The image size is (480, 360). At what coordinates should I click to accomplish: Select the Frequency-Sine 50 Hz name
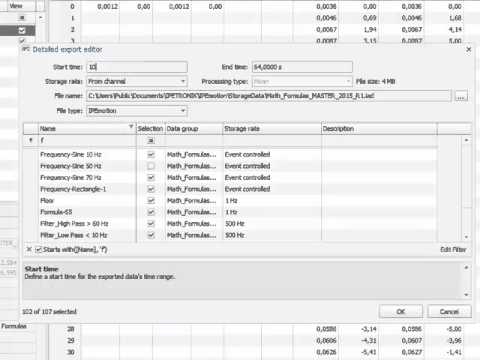(x=71, y=166)
